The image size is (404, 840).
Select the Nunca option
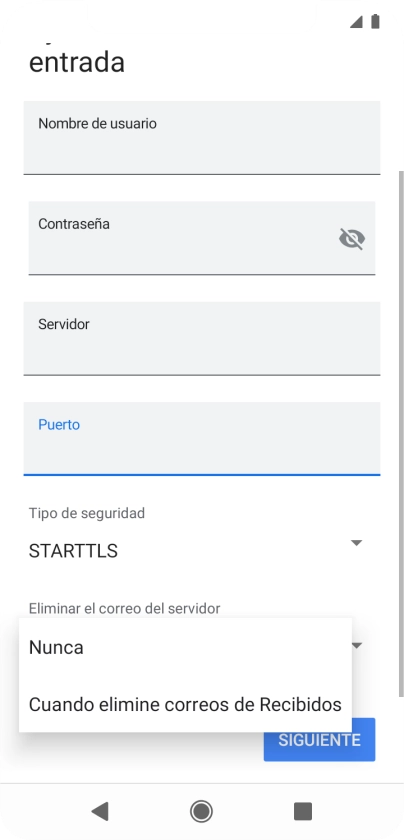(185, 647)
